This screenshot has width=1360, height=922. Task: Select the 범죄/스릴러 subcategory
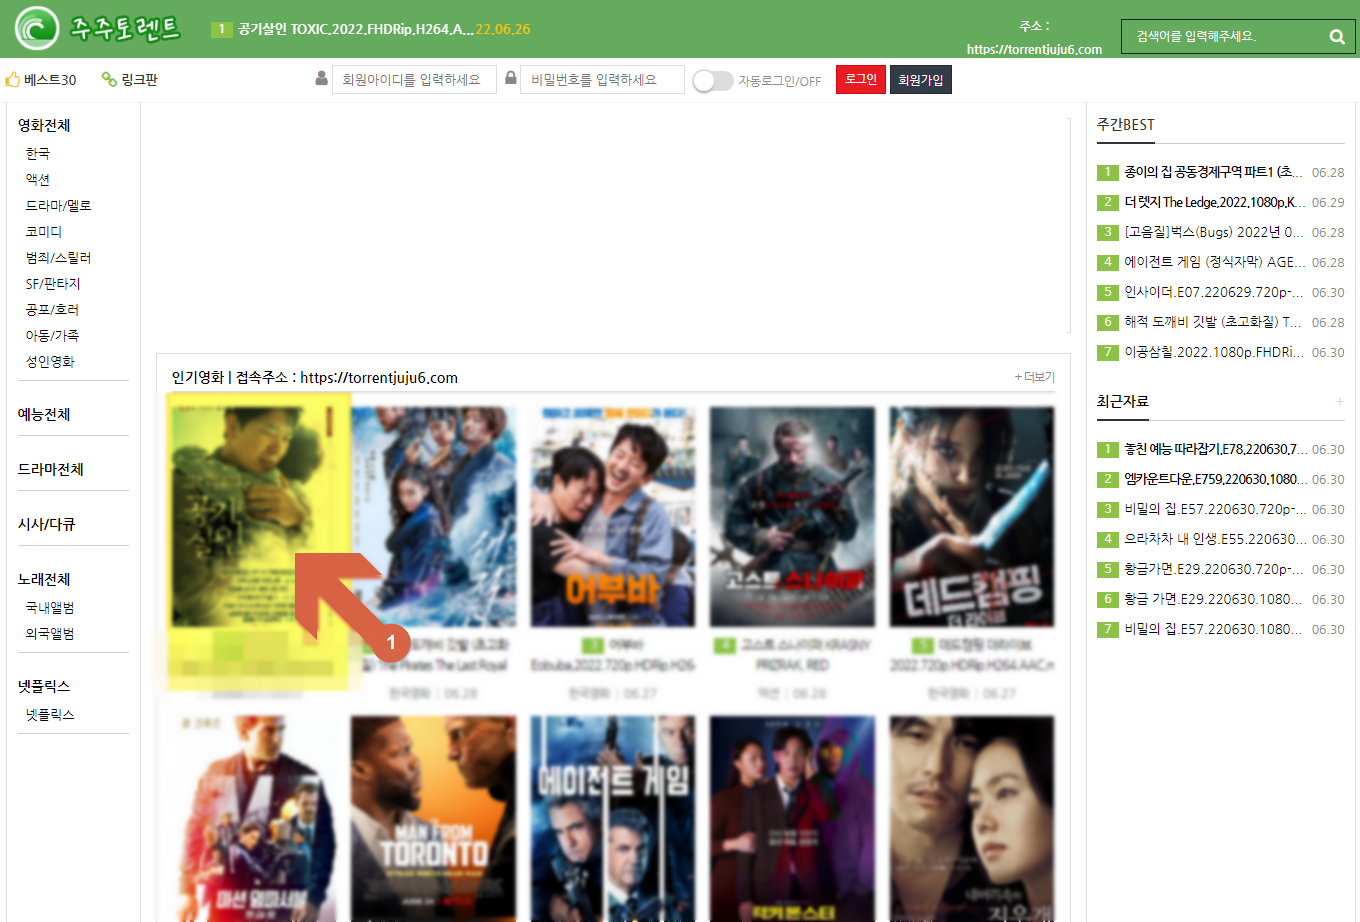58,257
